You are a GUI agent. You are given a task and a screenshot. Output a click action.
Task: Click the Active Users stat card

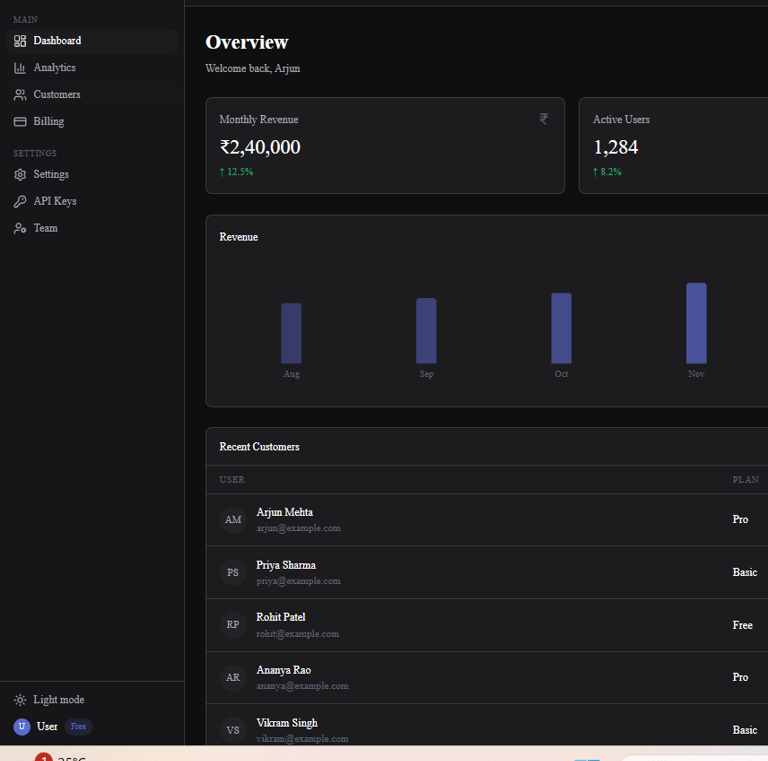[673, 145]
